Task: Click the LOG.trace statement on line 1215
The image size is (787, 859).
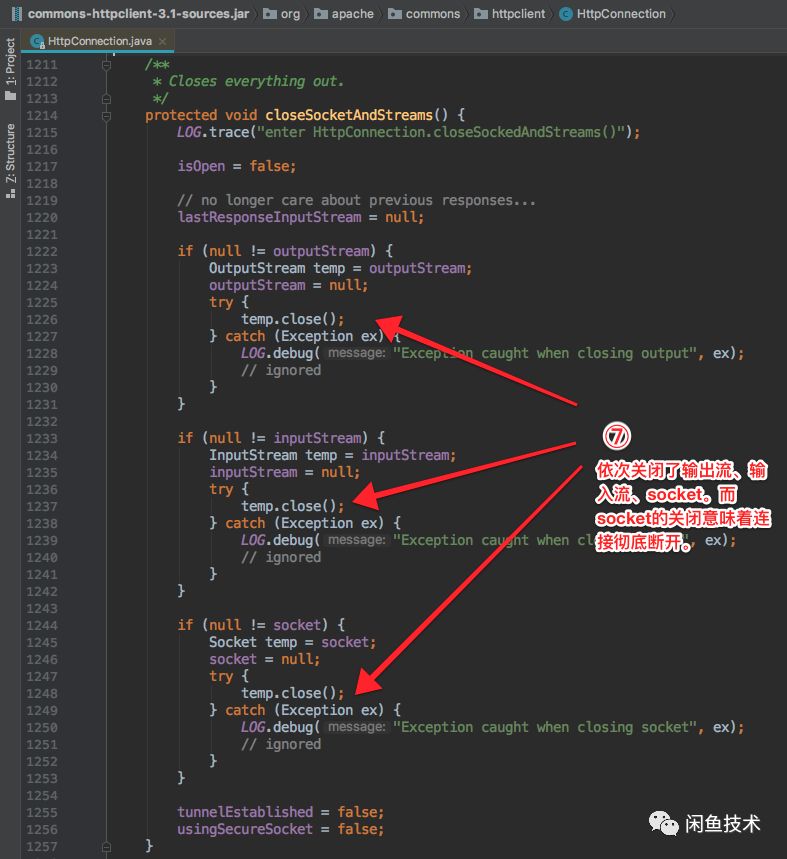Action: tap(408, 132)
